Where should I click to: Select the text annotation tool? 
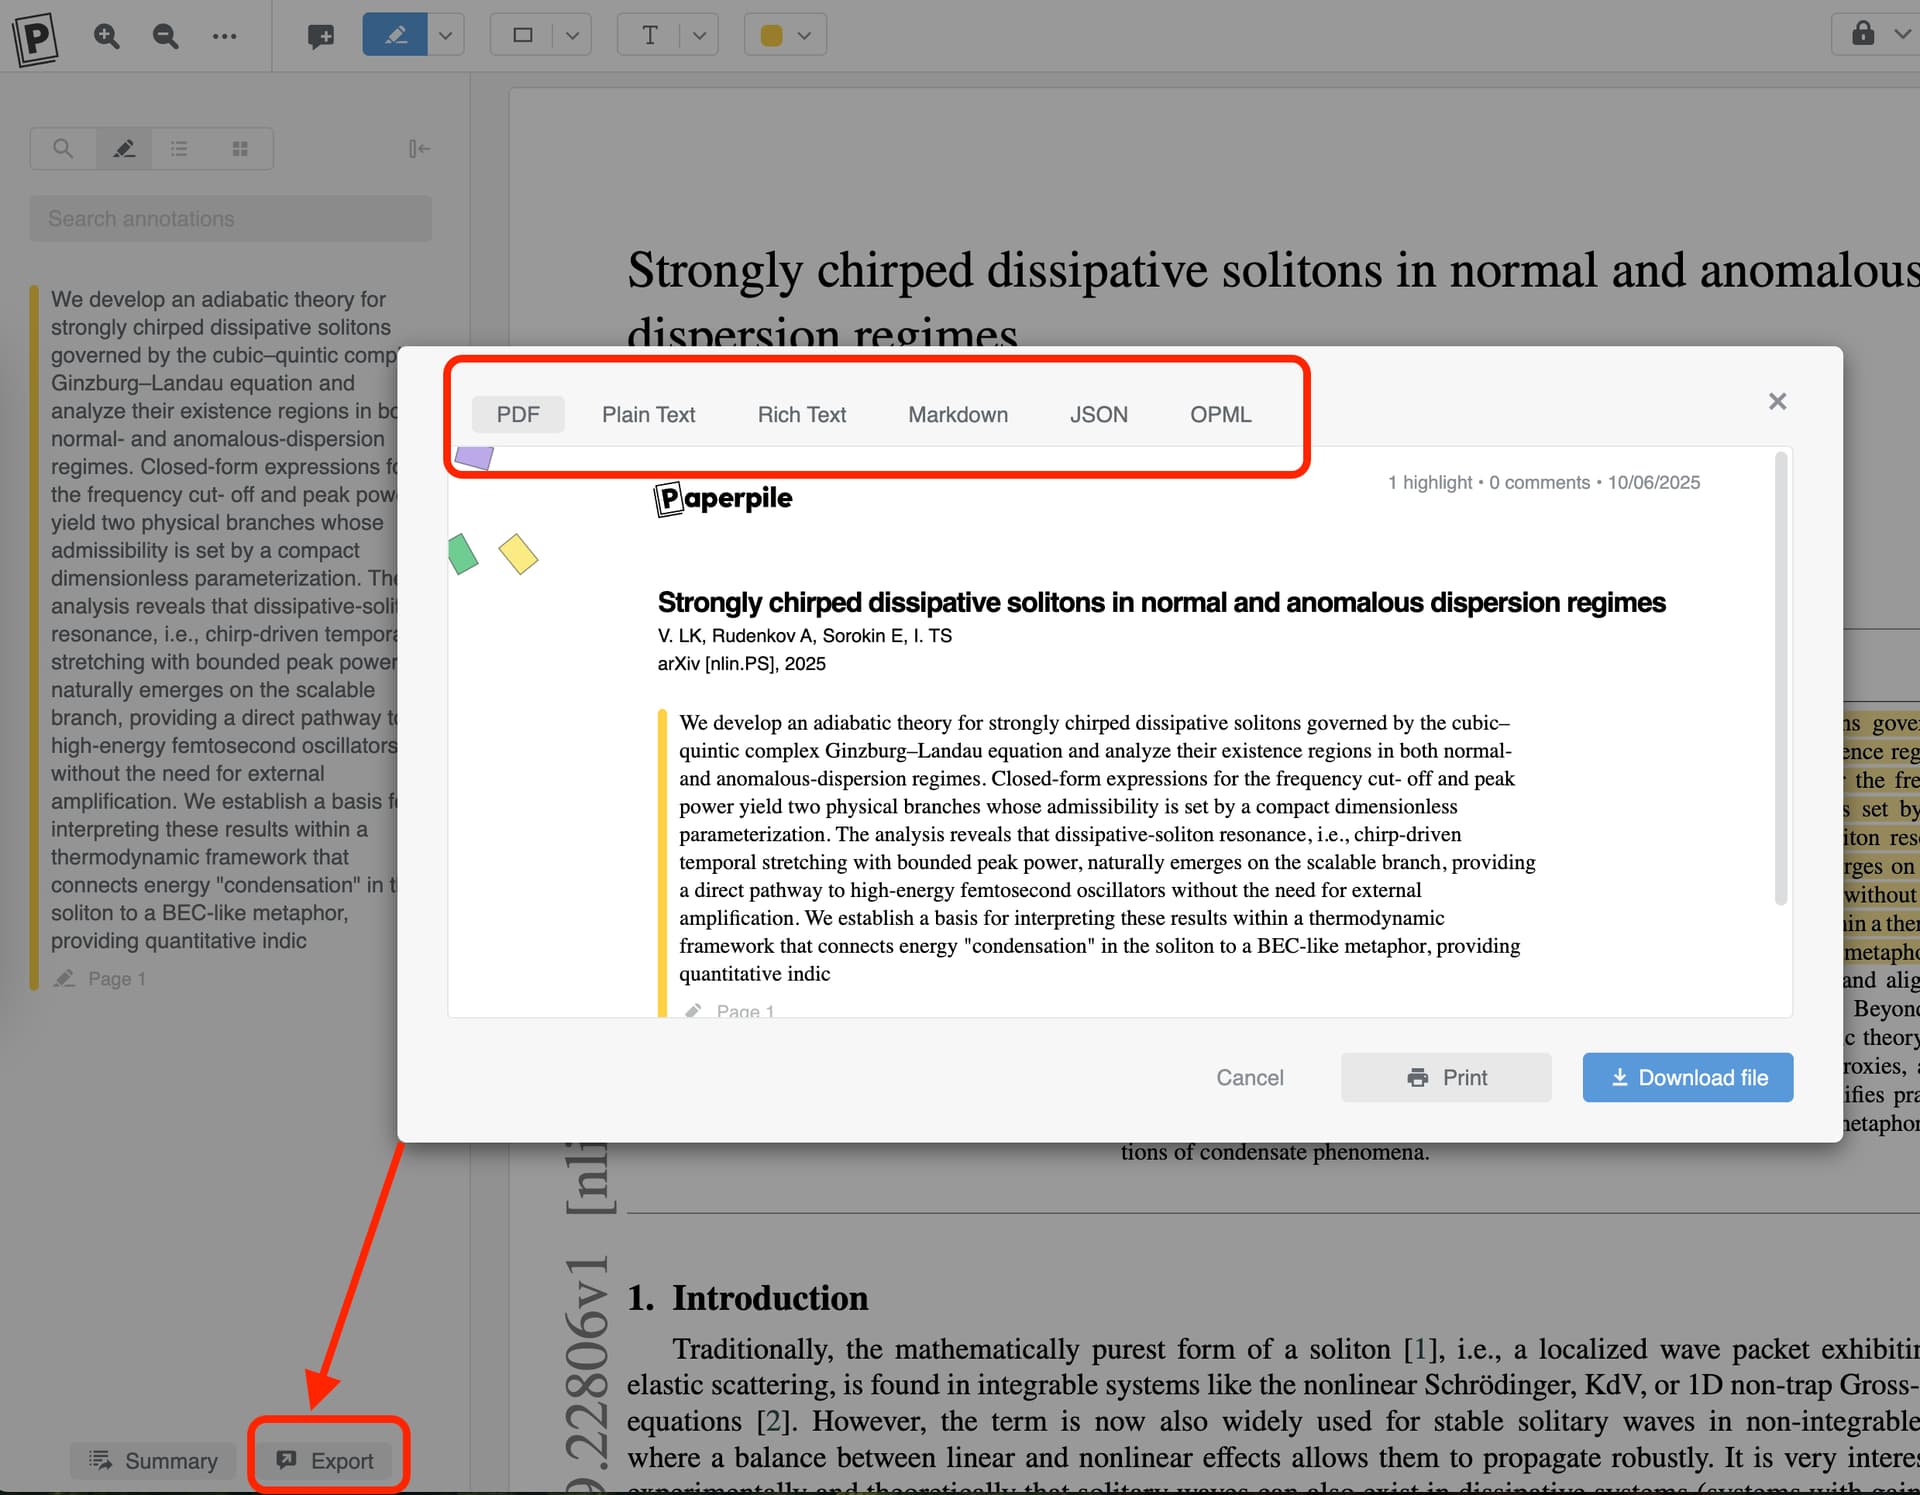pos(650,35)
